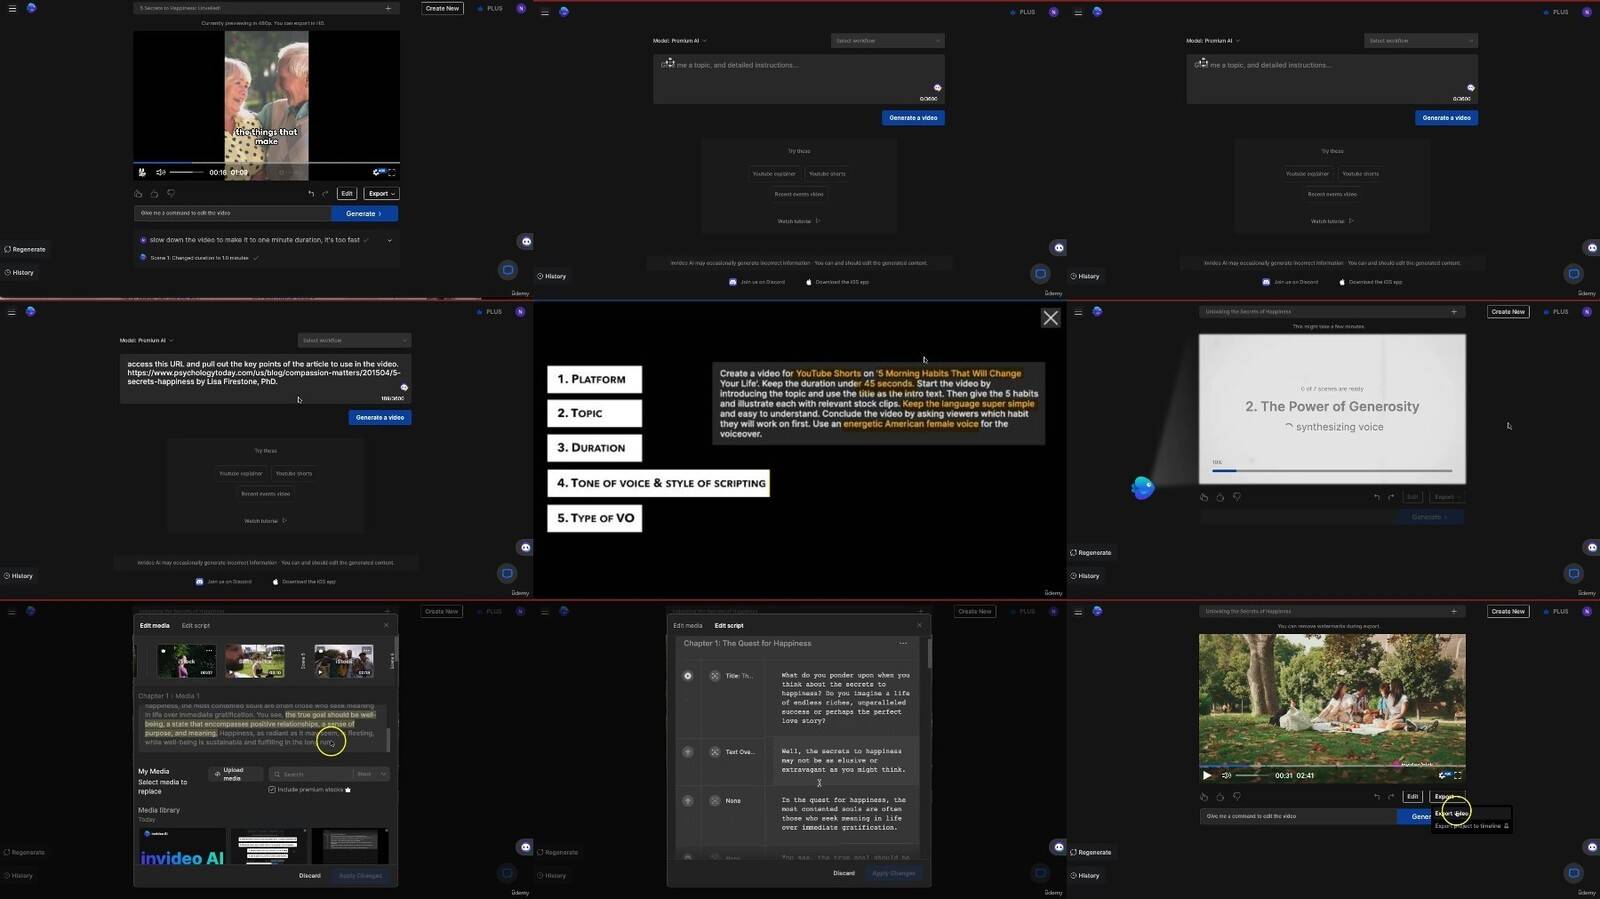Choose Recent events video below psychologytoday prompt

pos(266,494)
